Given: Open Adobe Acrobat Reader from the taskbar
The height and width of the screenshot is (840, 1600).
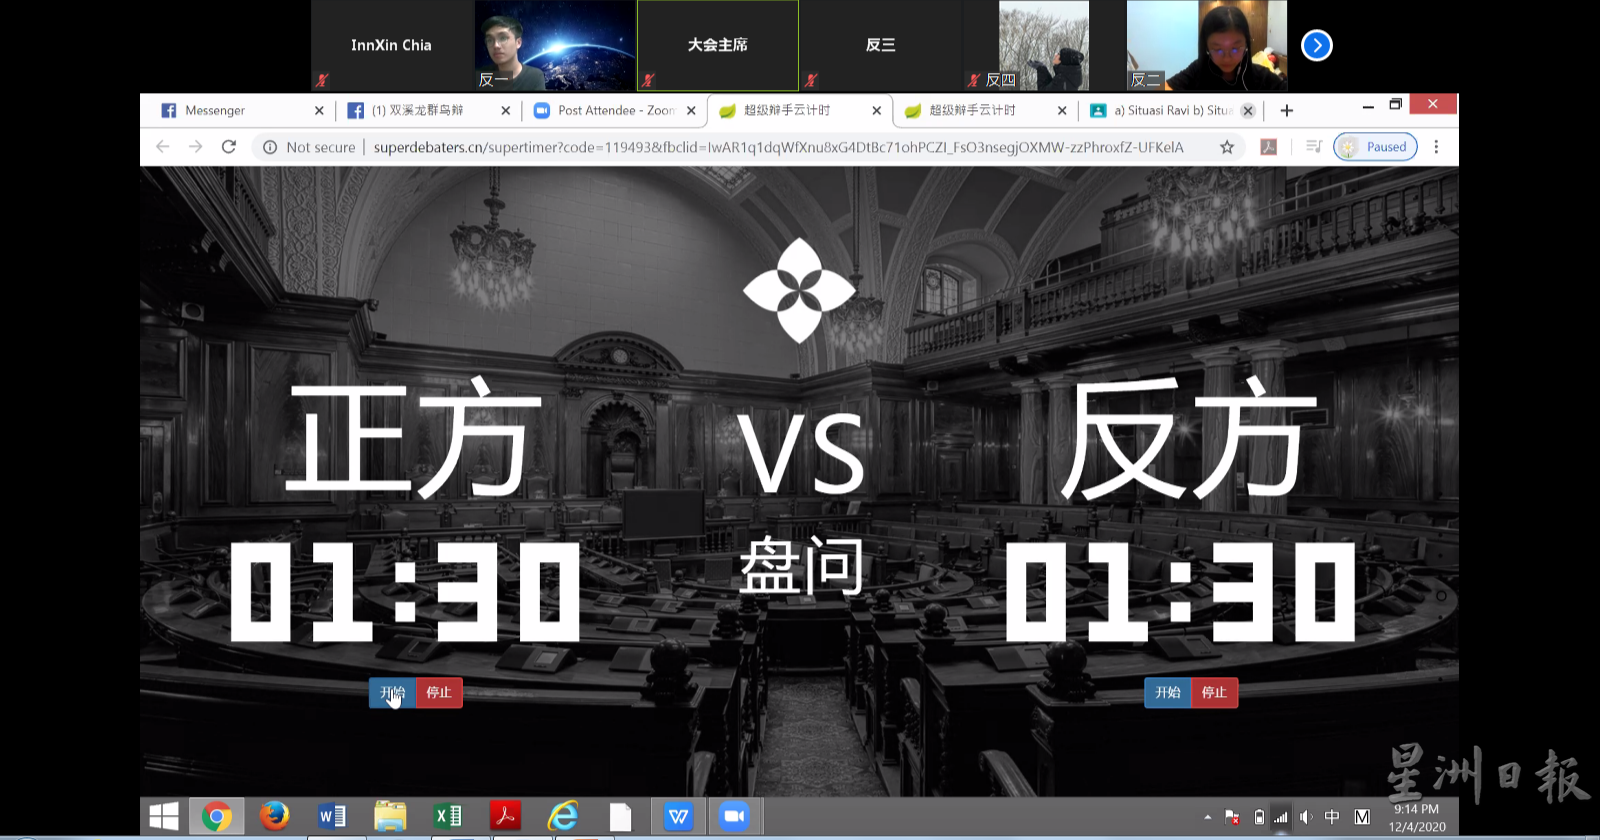Looking at the screenshot, I should 505,817.
